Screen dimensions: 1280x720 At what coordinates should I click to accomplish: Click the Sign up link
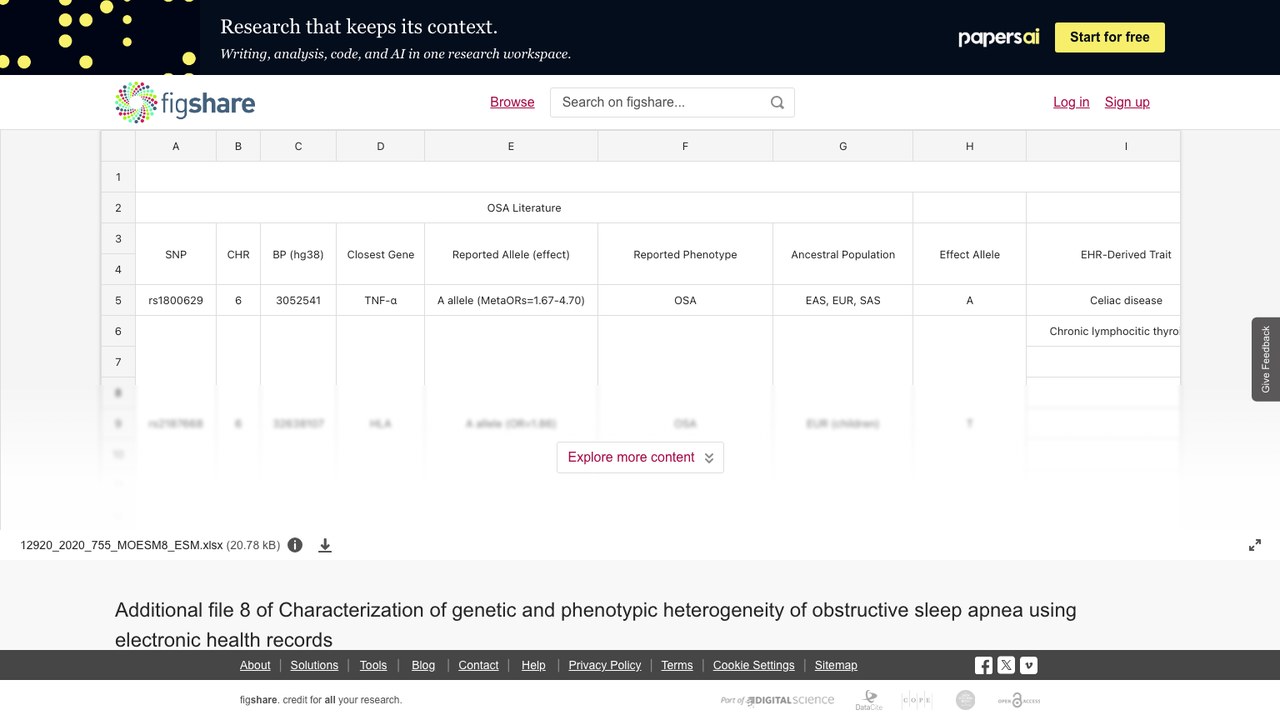tap(1127, 102)
